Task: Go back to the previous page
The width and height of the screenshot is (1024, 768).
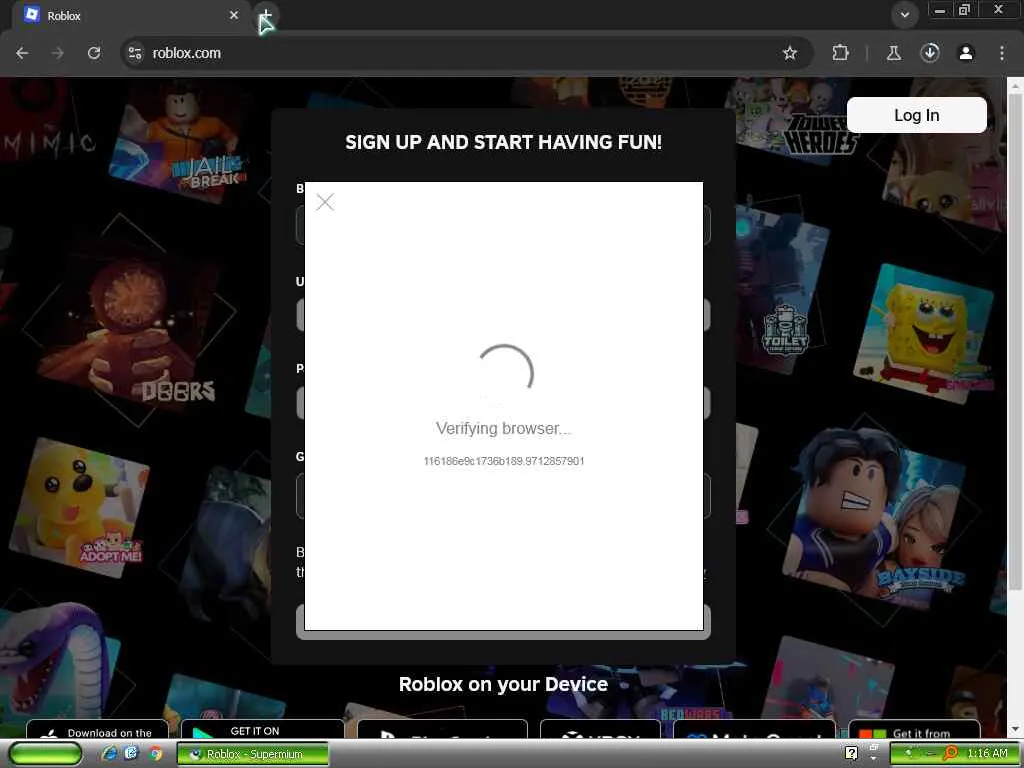Action: tap(22, 53)
